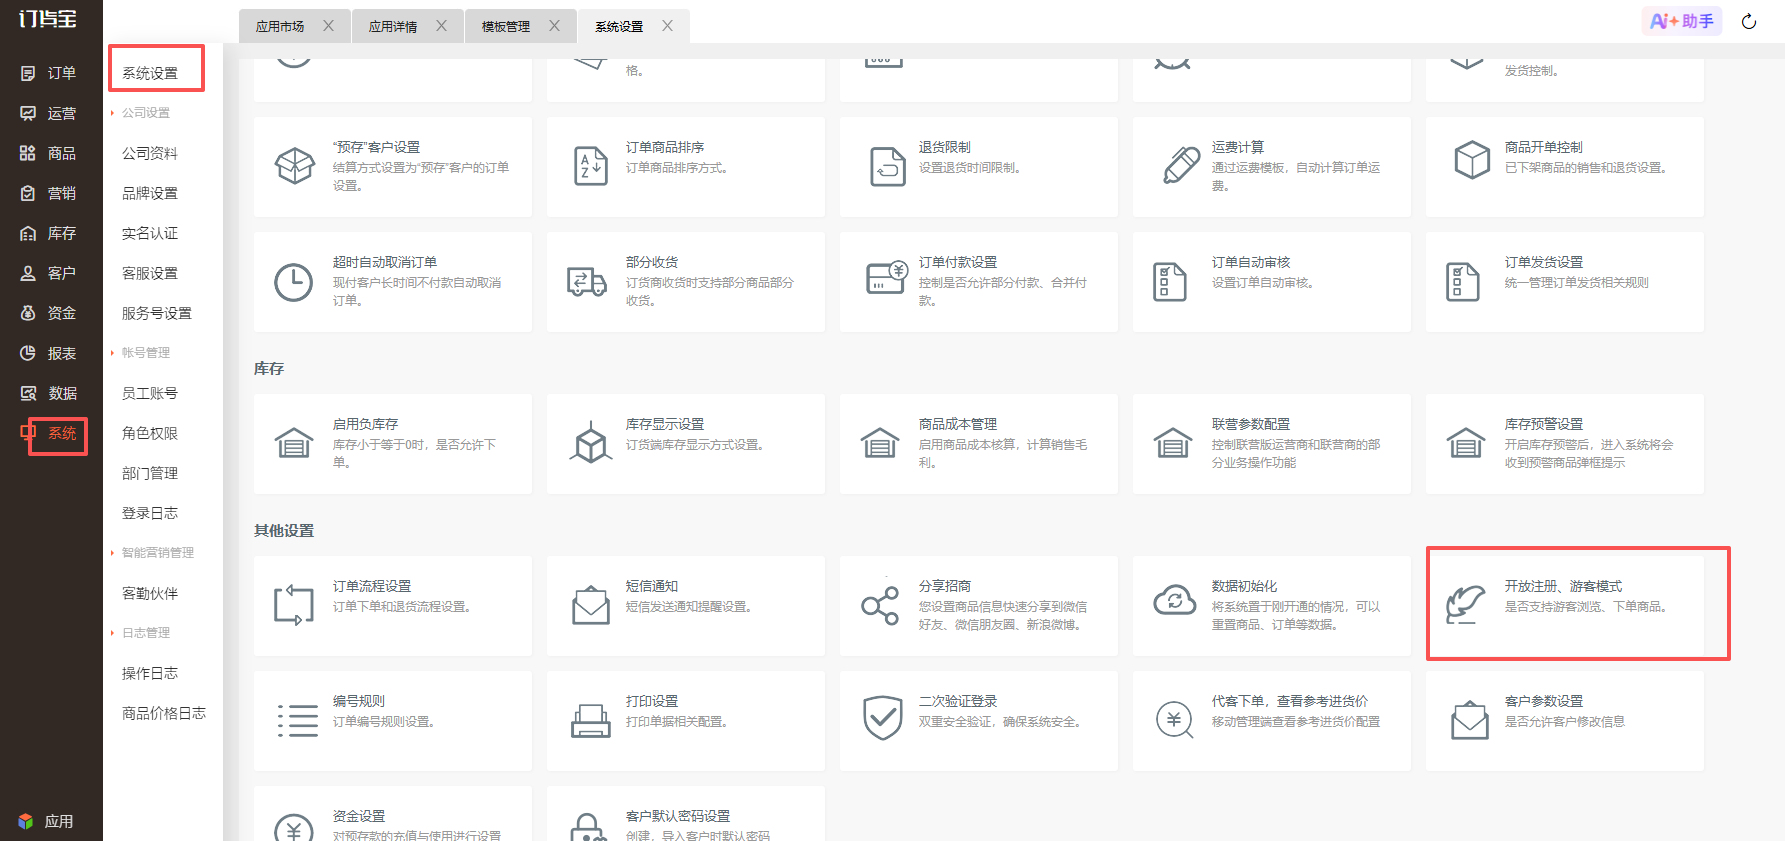Open the 运费计算 setting title
Image resolution: width=1785 pixels, height=841 pixels.
[1238, 147]
